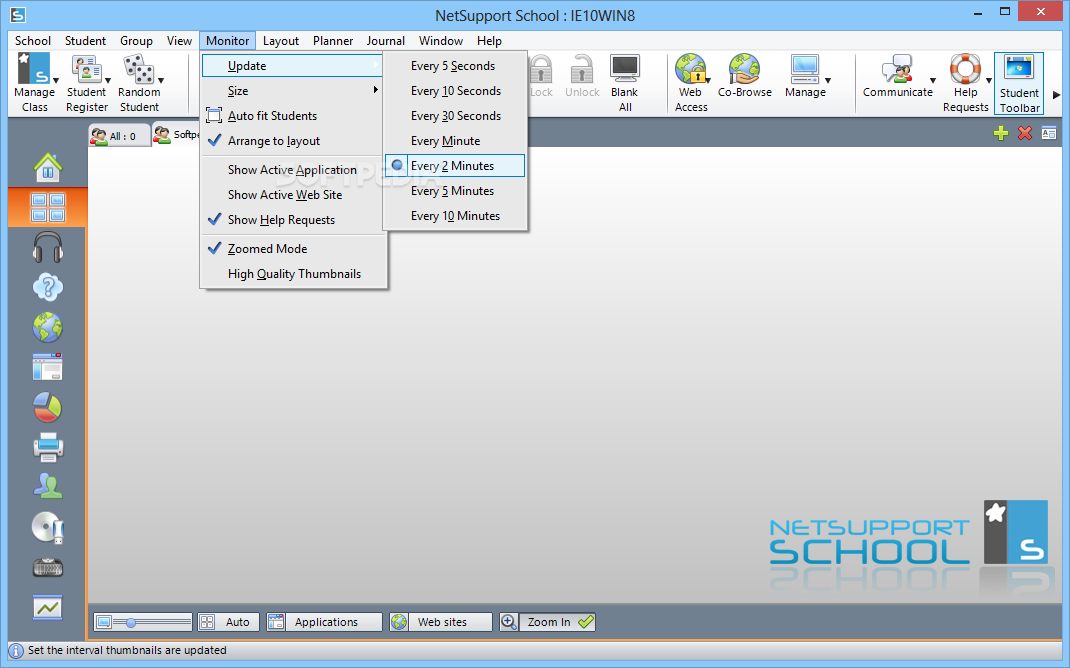1070x668 pixels.
Task: Toggle Show Help Requests option
Action: [x=293, y=220]
